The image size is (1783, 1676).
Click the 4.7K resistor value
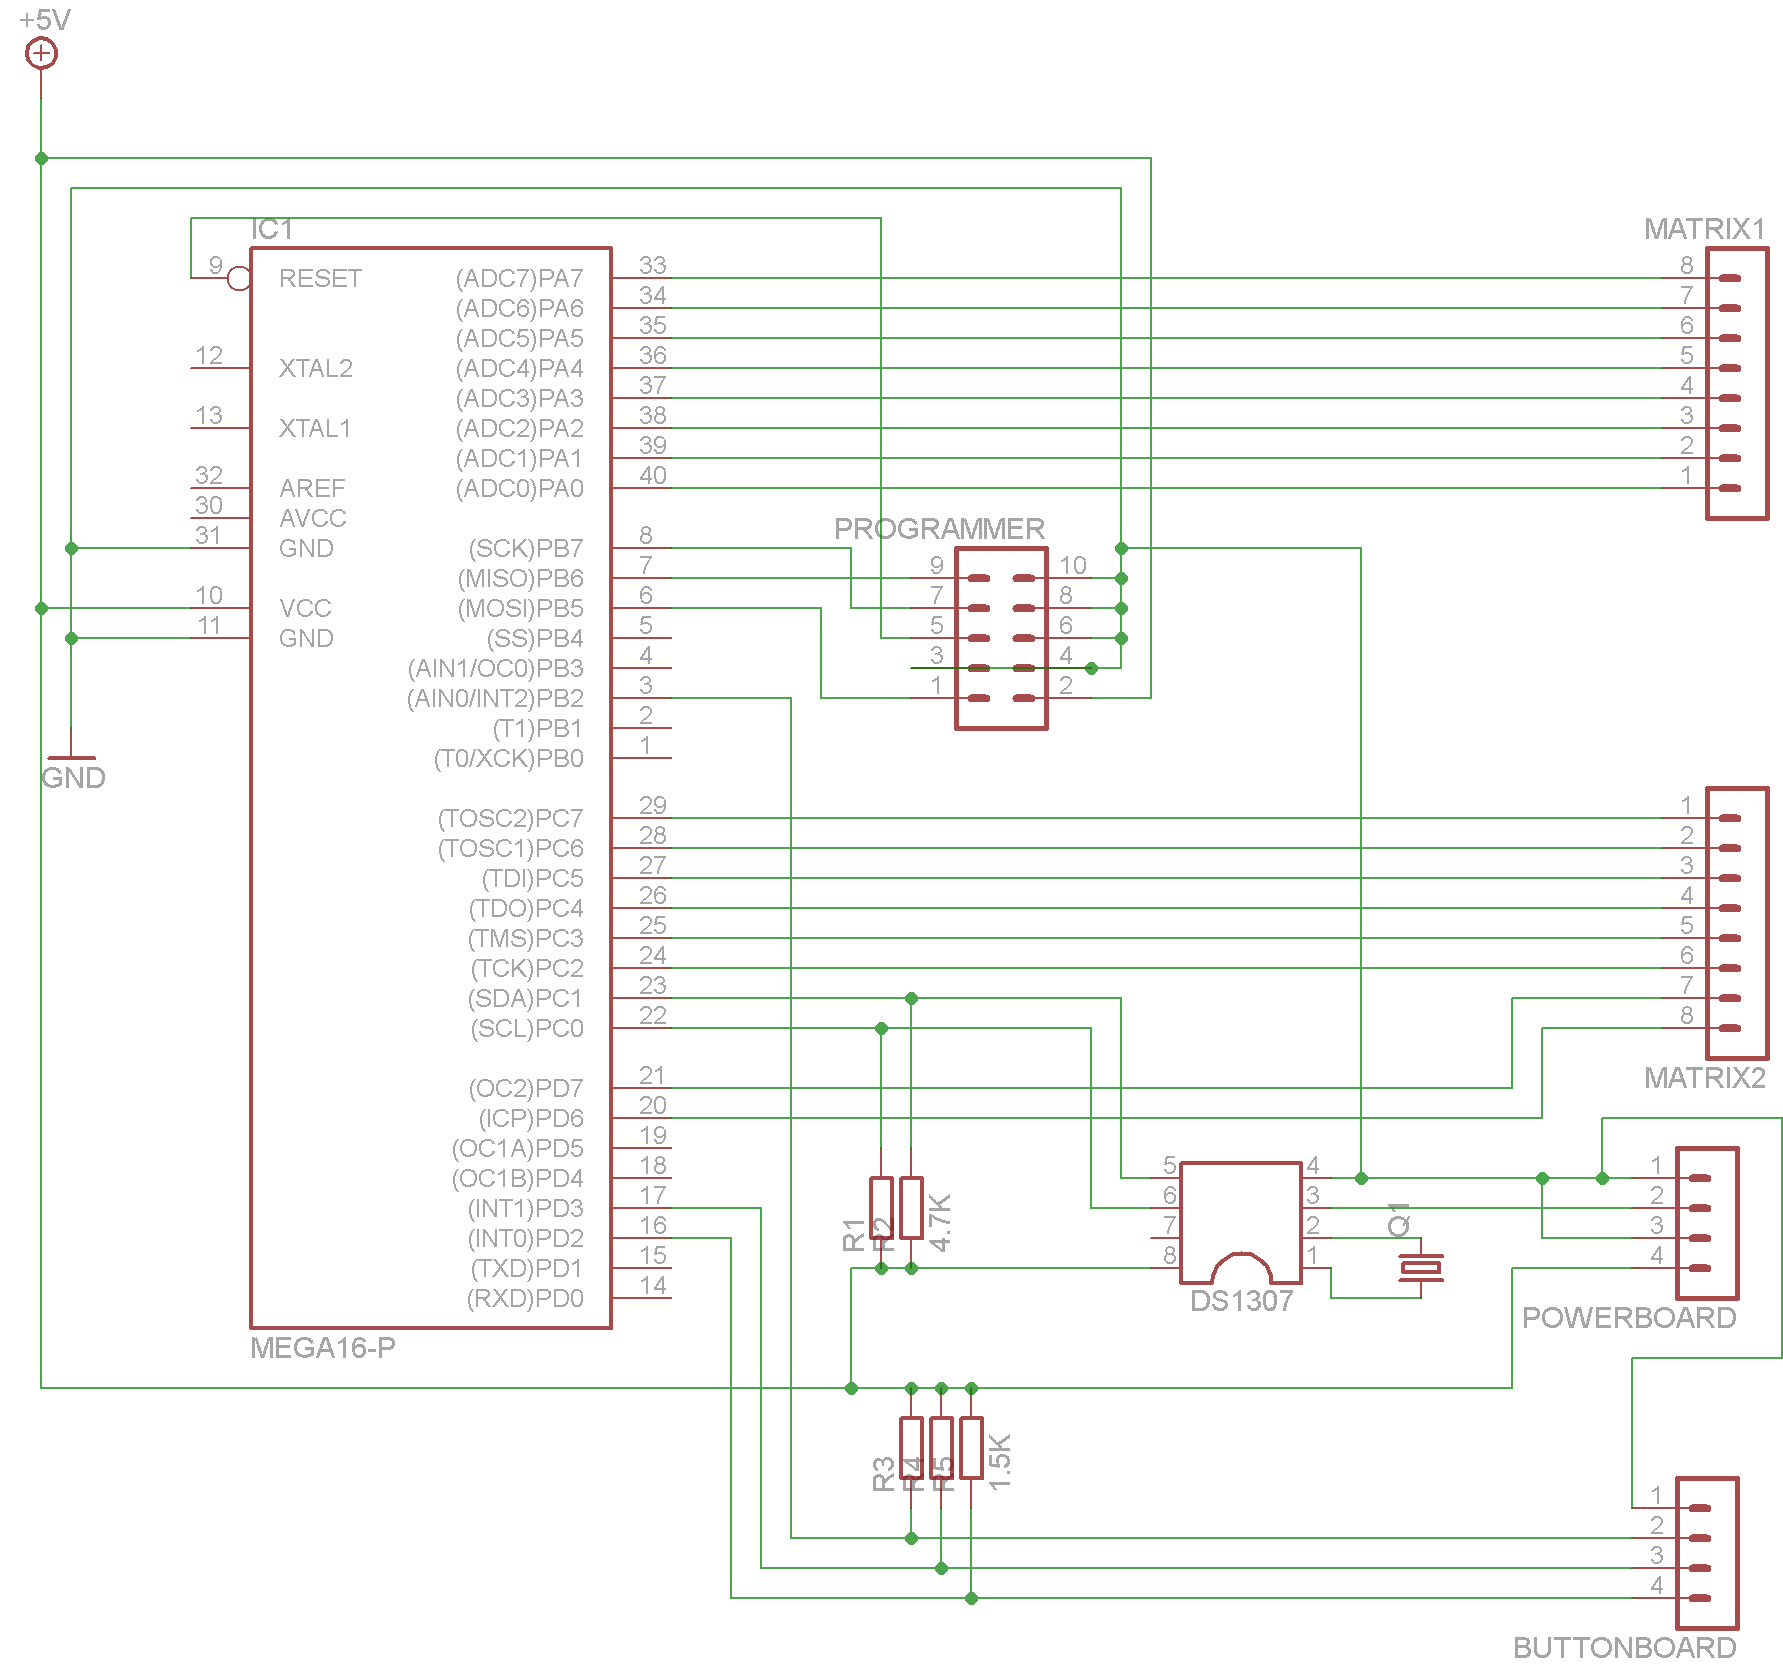tap(940, 1222)
